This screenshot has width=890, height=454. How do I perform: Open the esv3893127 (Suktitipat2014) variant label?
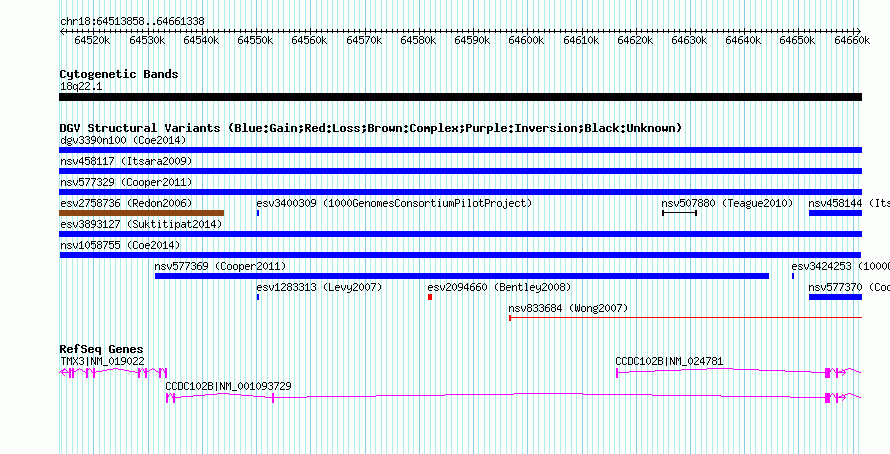click(141, 224)
